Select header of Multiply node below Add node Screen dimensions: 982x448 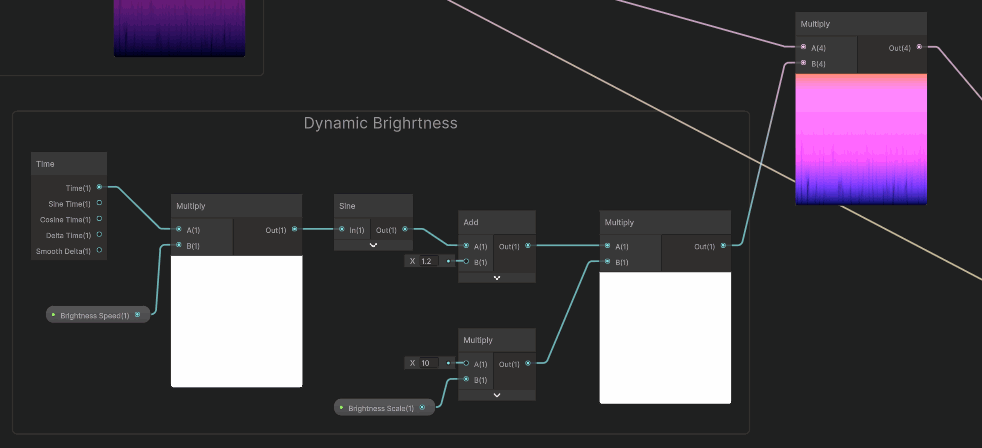pos(497,340)
